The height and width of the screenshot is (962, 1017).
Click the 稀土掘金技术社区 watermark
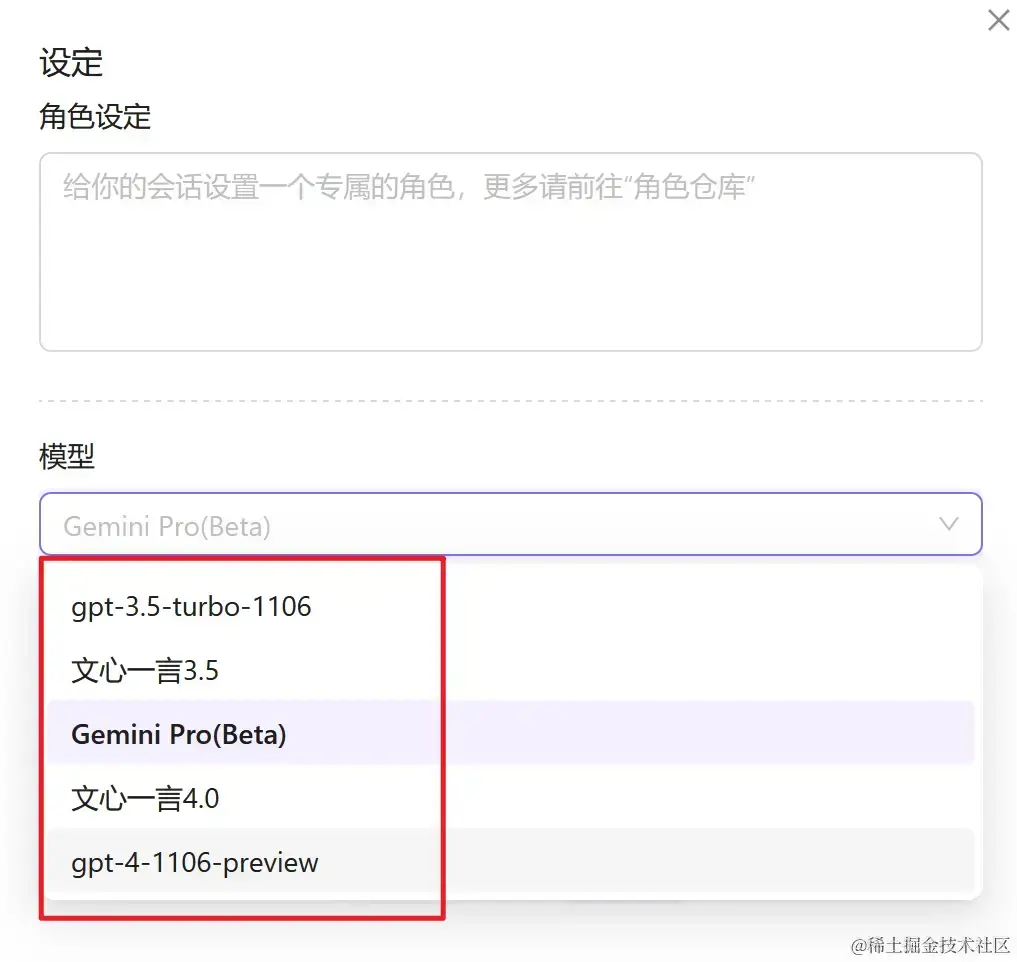(930, 945)
